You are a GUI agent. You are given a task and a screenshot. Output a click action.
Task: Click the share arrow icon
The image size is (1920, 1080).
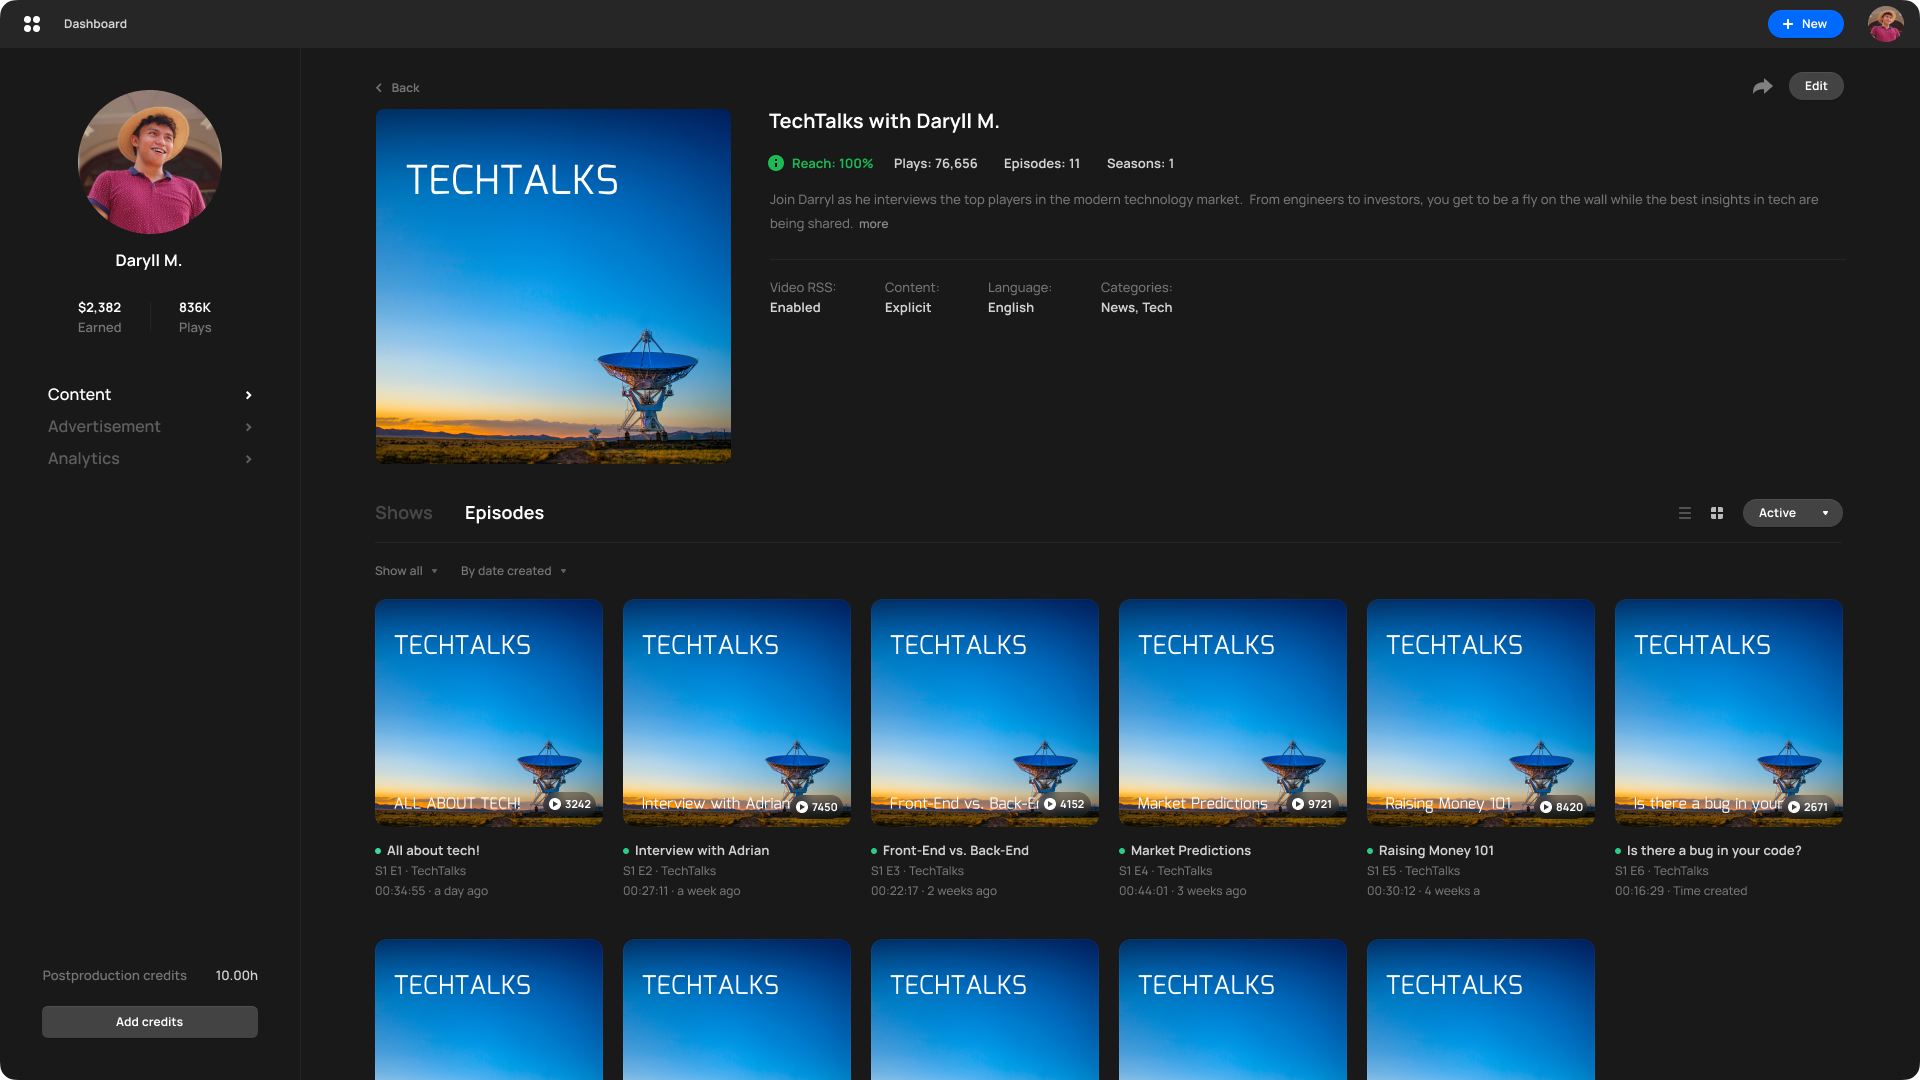tap(1762, 87)
